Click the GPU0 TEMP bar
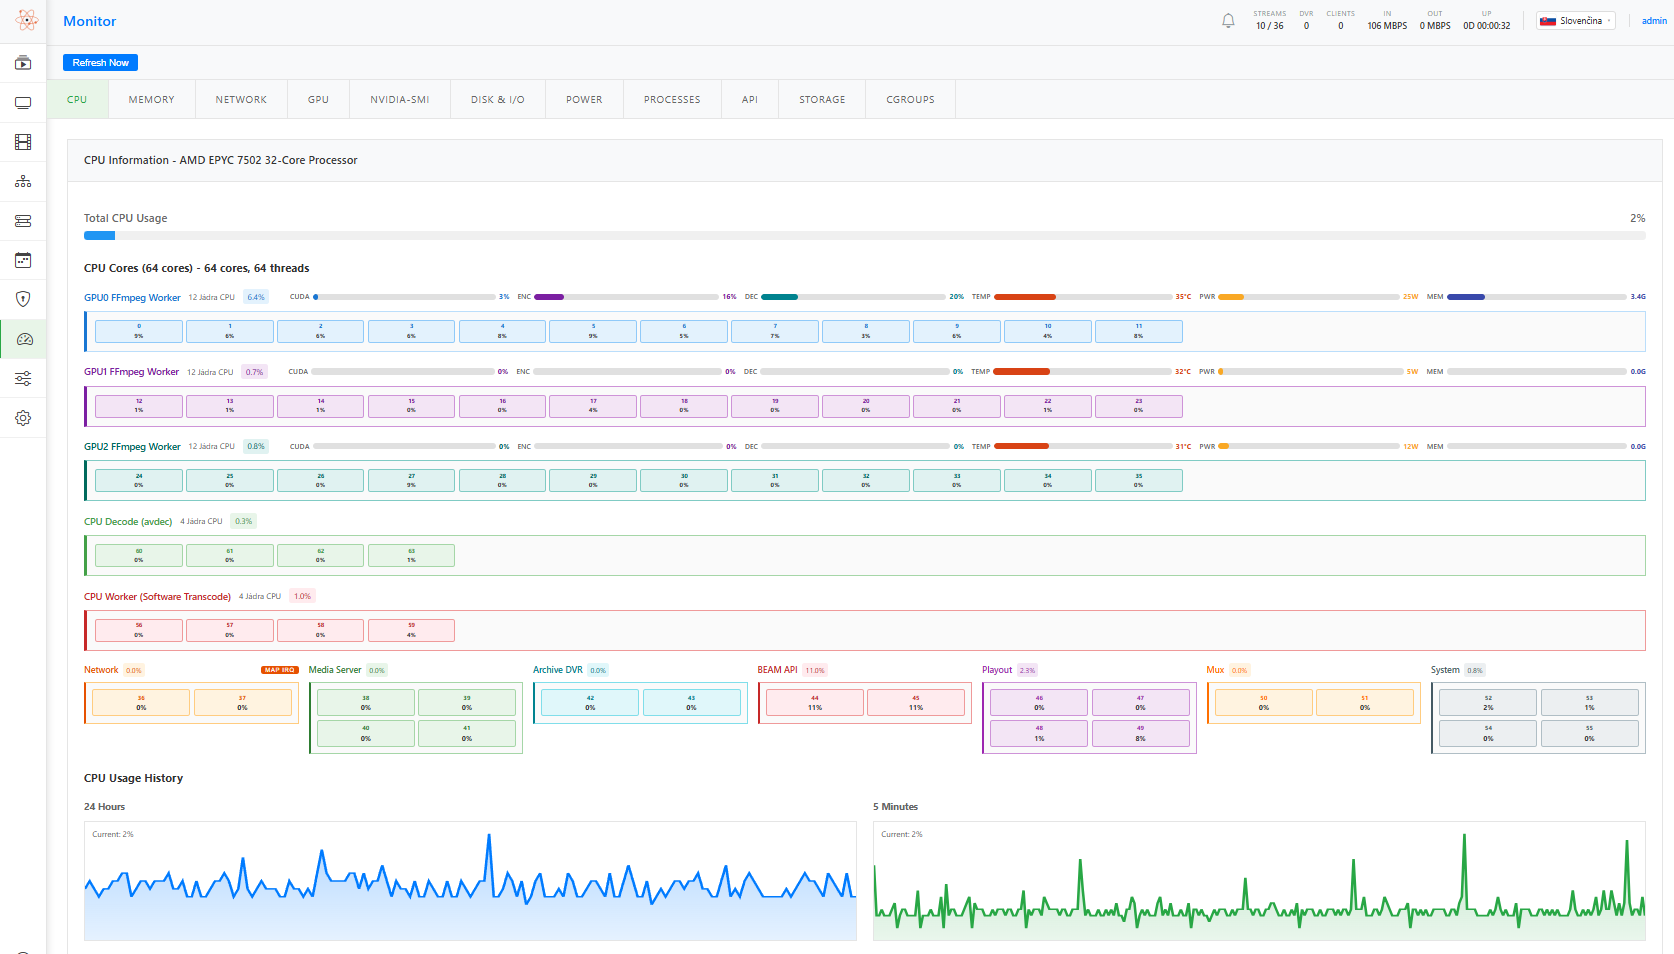This screenshot has width=1674, height=954. click(x=1082, y=297)
